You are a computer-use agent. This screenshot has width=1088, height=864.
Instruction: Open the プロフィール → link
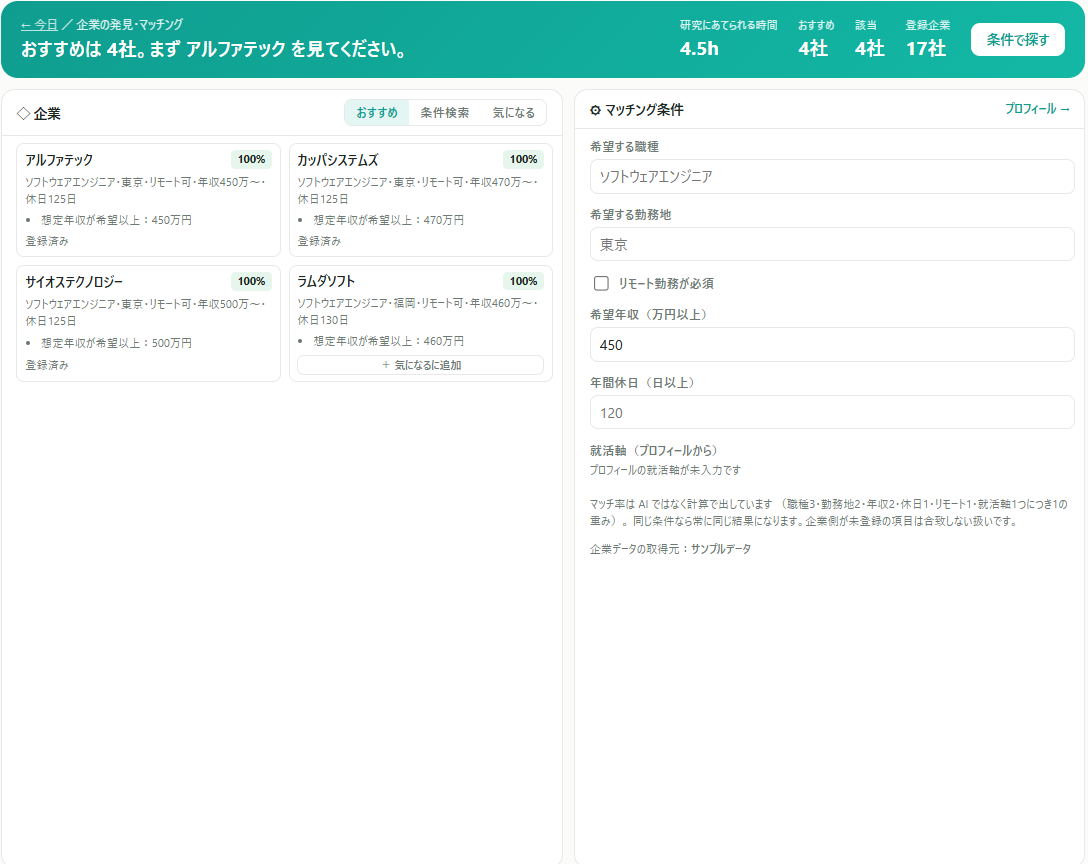tap(1037, 109)
